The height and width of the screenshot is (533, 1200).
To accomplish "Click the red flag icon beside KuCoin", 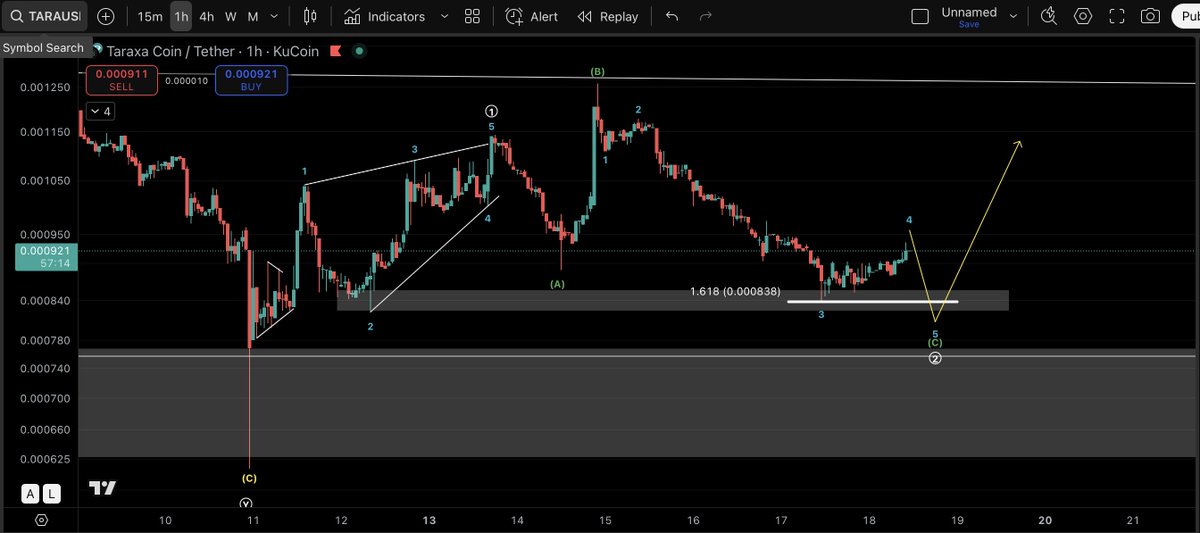I will (x=337, y=51).
